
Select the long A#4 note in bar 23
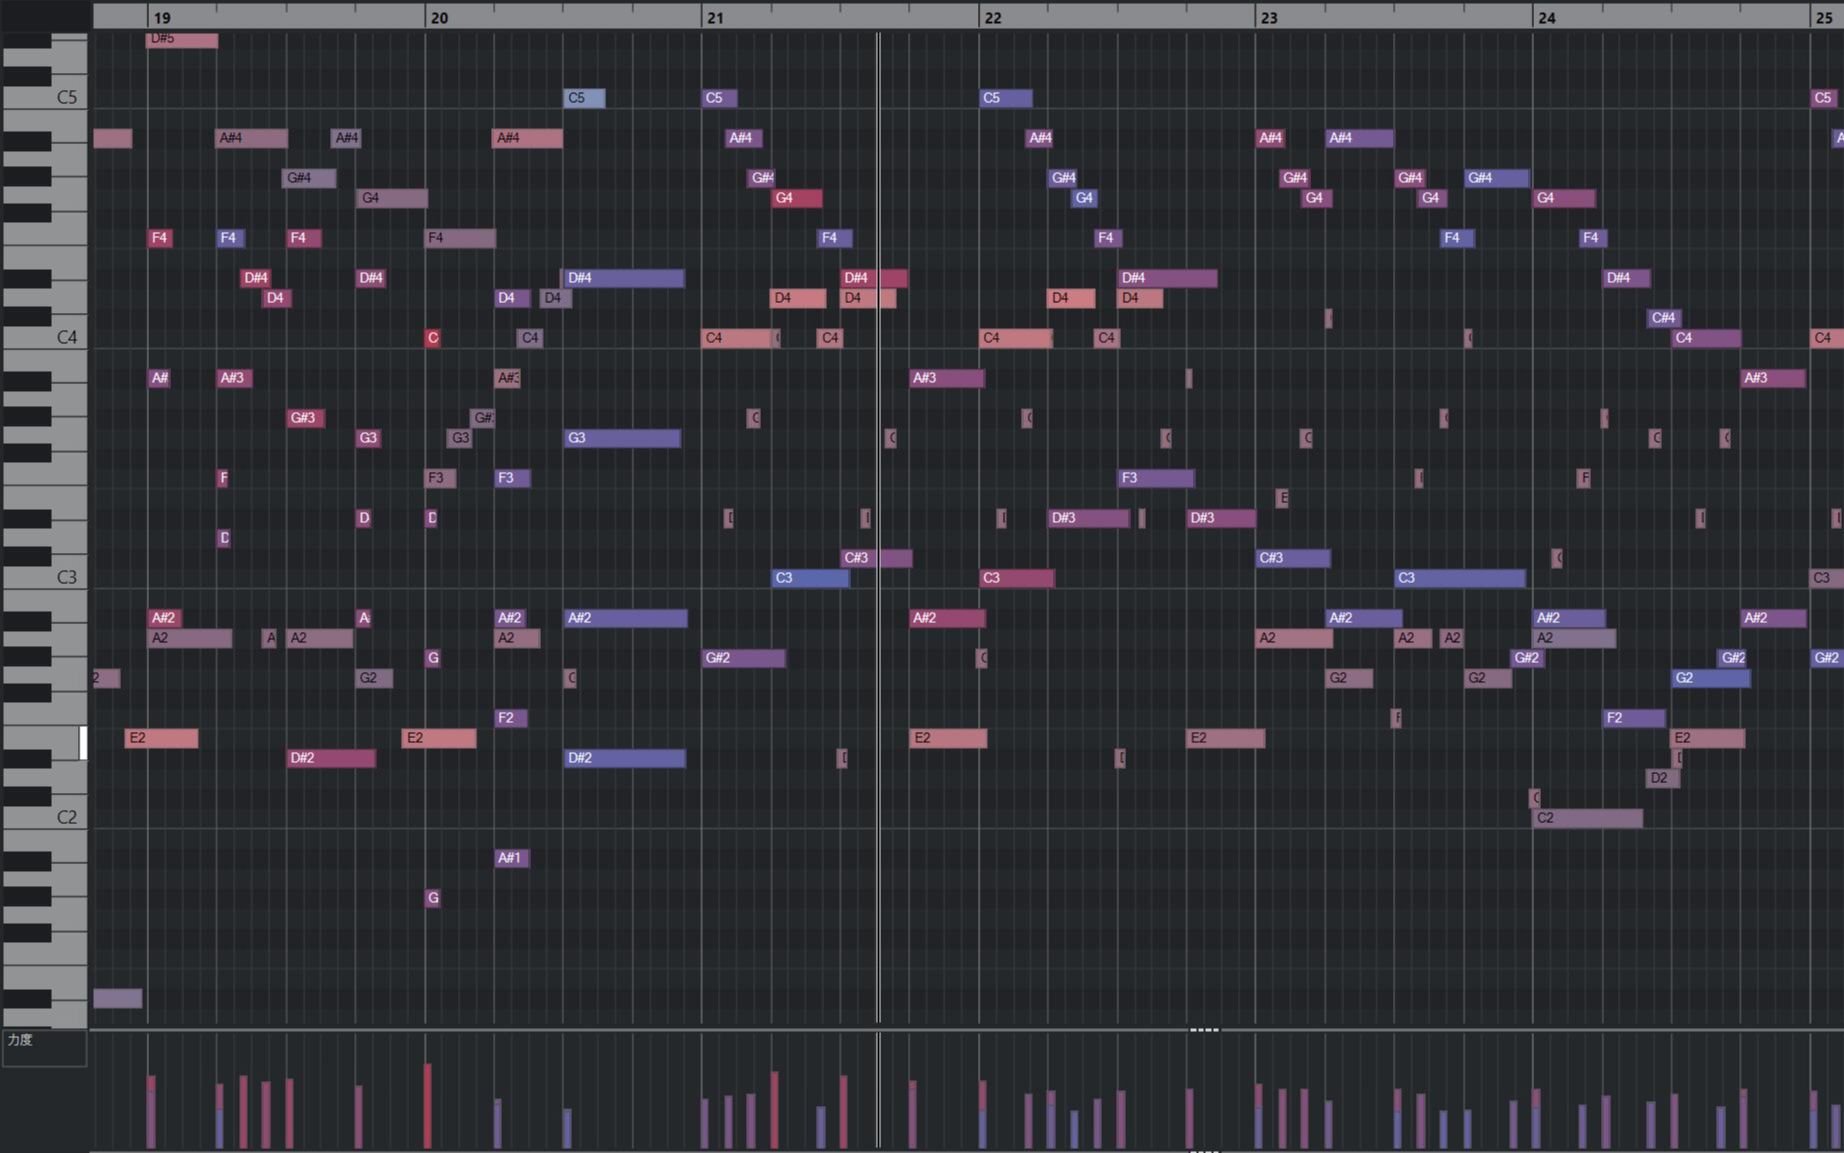1360,138
